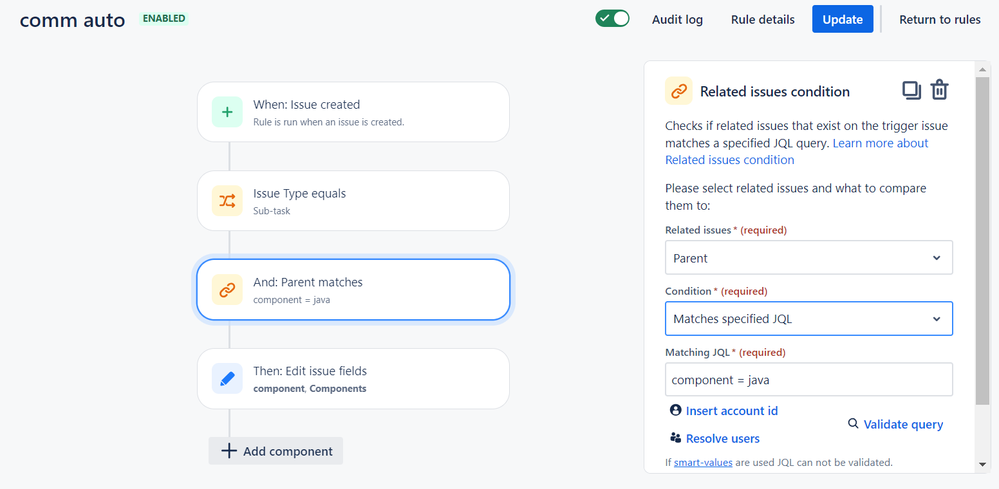Click the magnifier icon beside Validate query
Image resolution: width=999 pixels, height=489 pixels.
tap(853, 424)
